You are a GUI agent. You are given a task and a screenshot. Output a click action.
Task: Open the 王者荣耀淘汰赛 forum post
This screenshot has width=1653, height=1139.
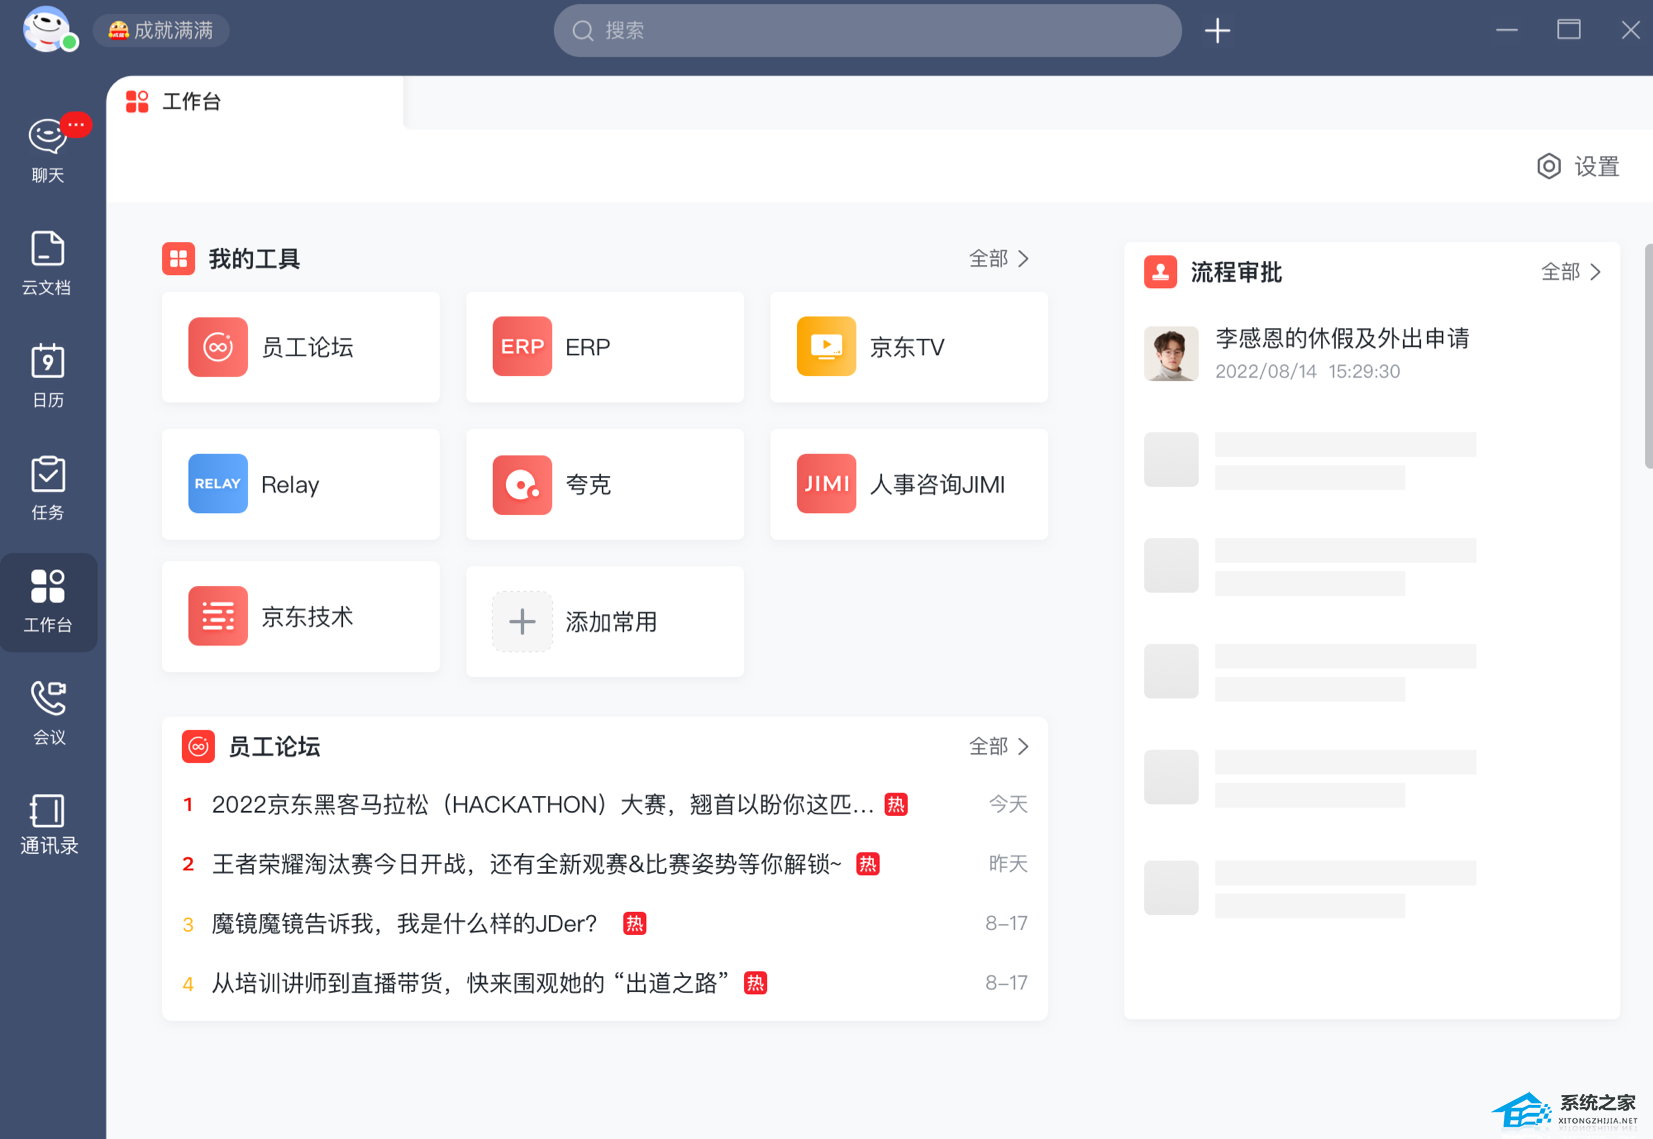(x=527, y=864)
